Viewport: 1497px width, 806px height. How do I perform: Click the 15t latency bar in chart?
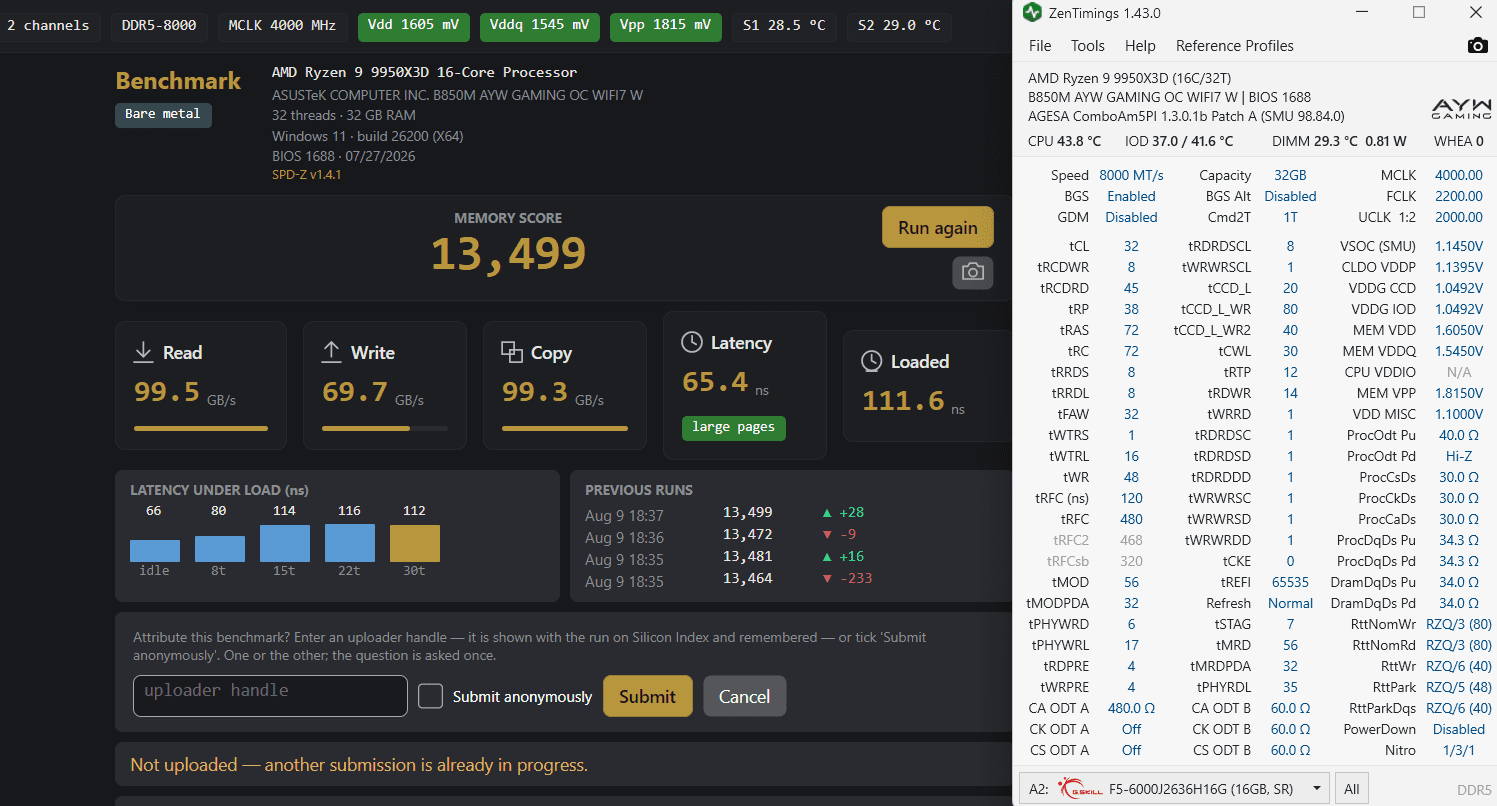tap(285, 544)
